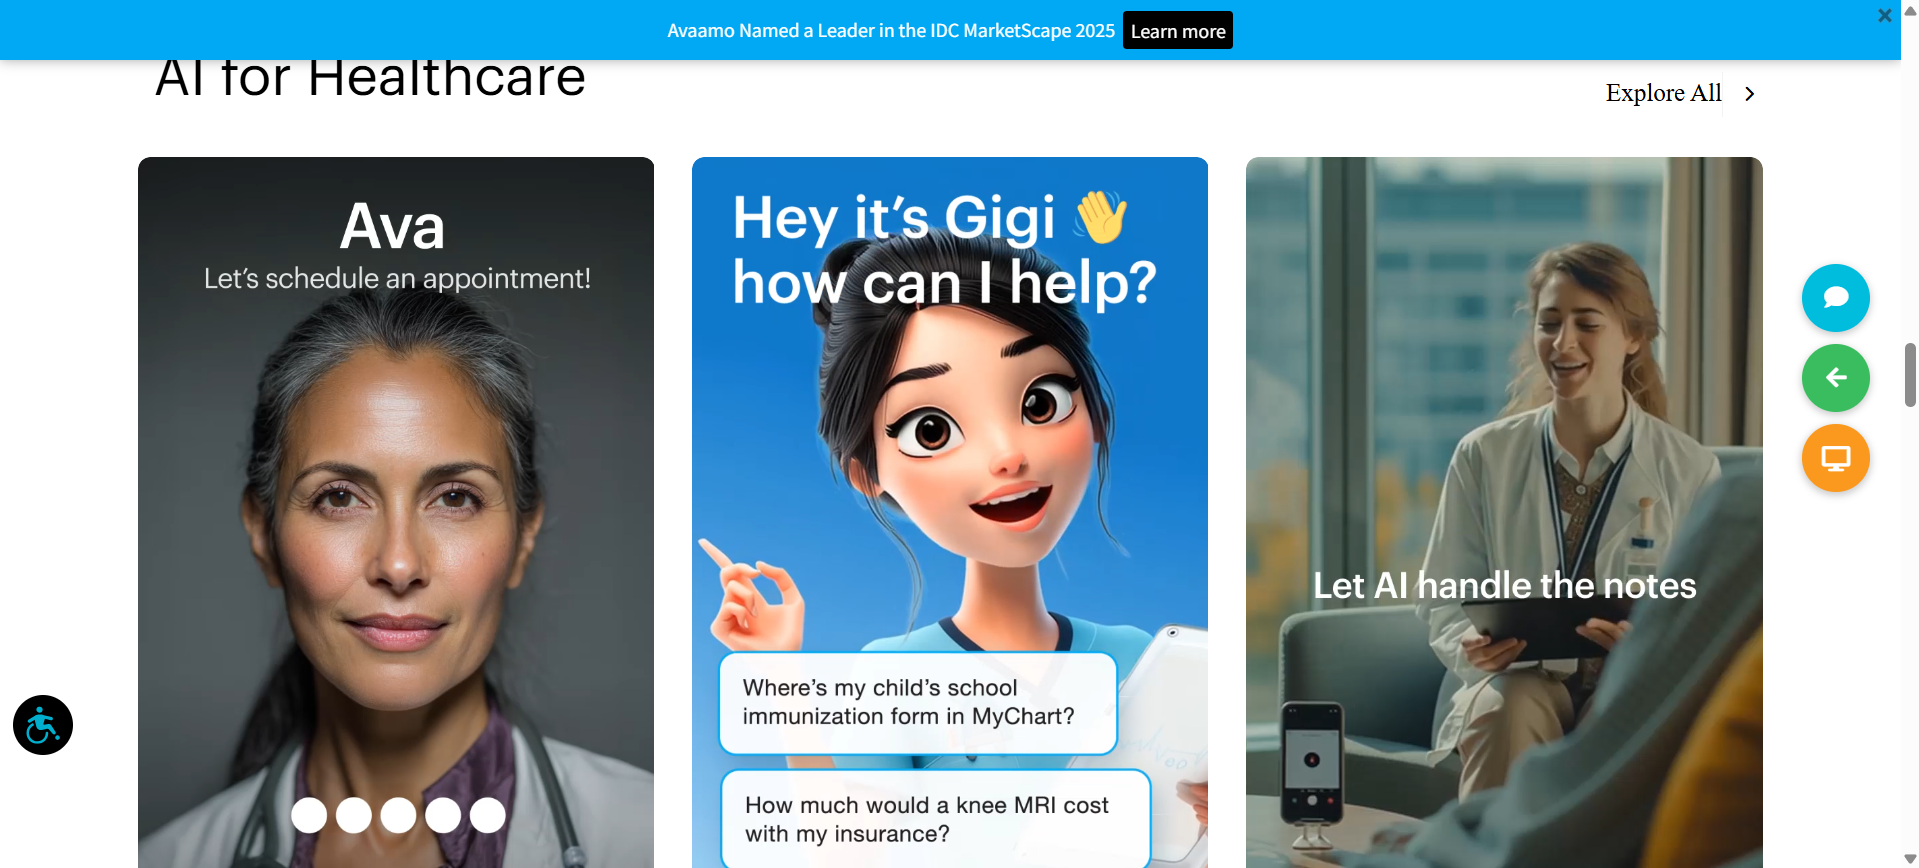
Task: Click the knee MRI cost question bubble
Action: 935,819
